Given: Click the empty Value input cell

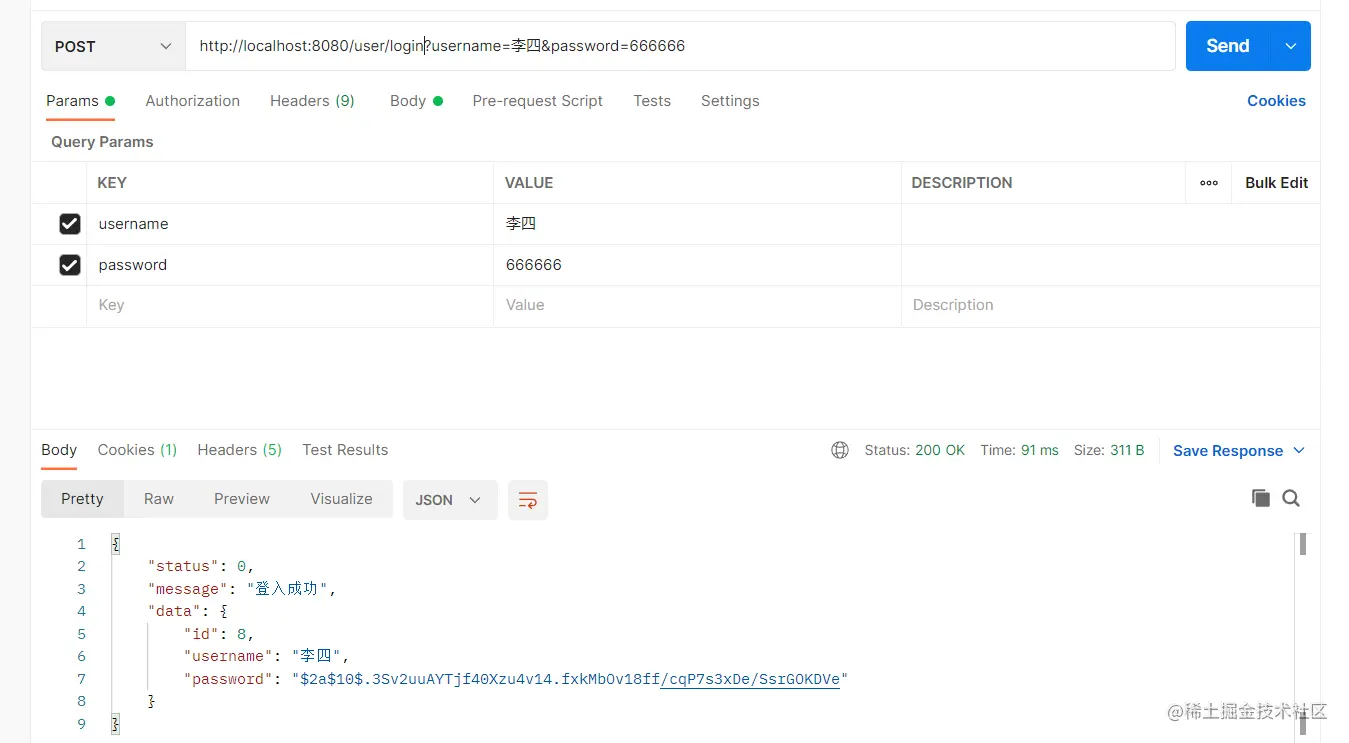Looking at the screenshot, I should tap(697, 305).
